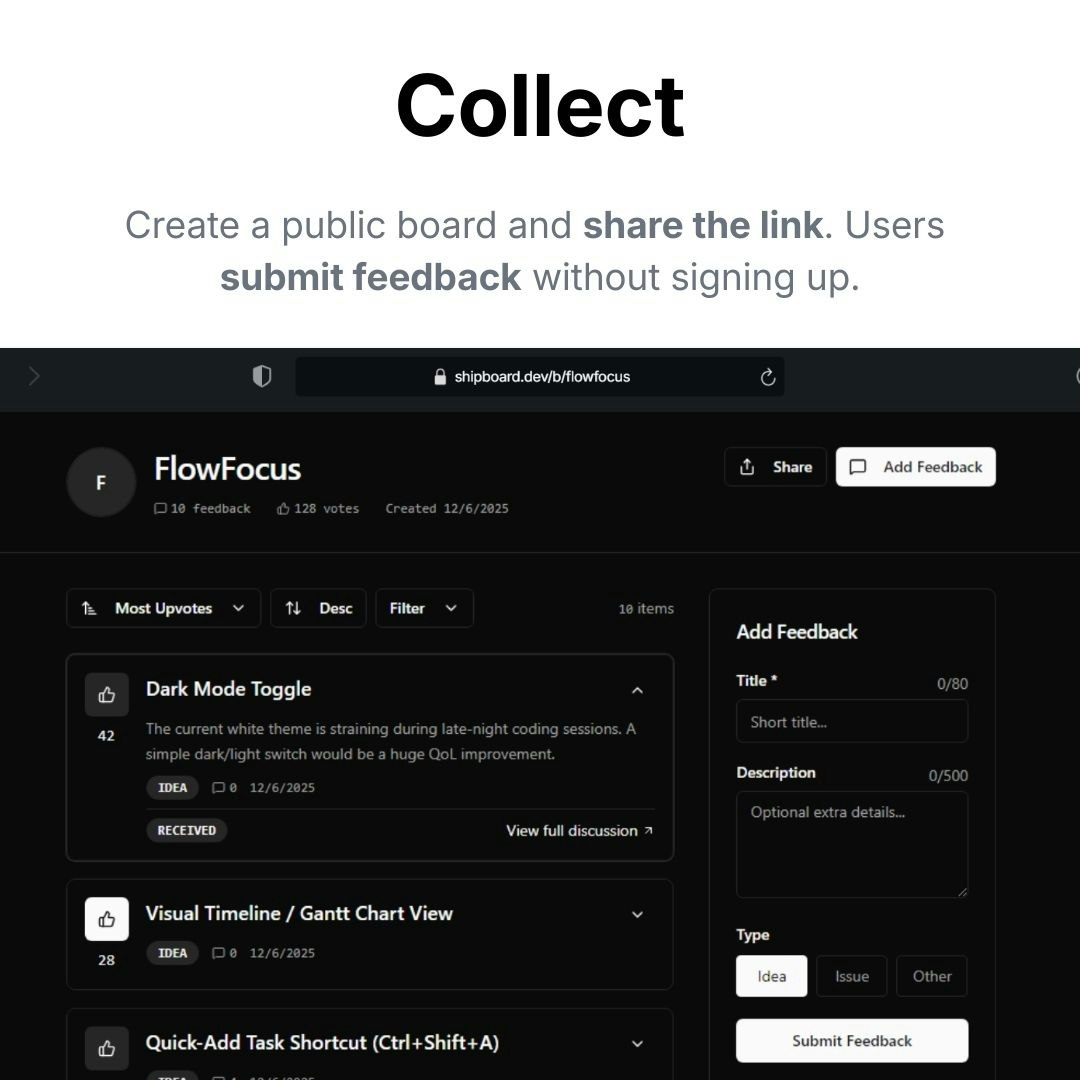1080x1080 pixels.
Task: Reload the shipboard.dev page
Action: [767, 377]
